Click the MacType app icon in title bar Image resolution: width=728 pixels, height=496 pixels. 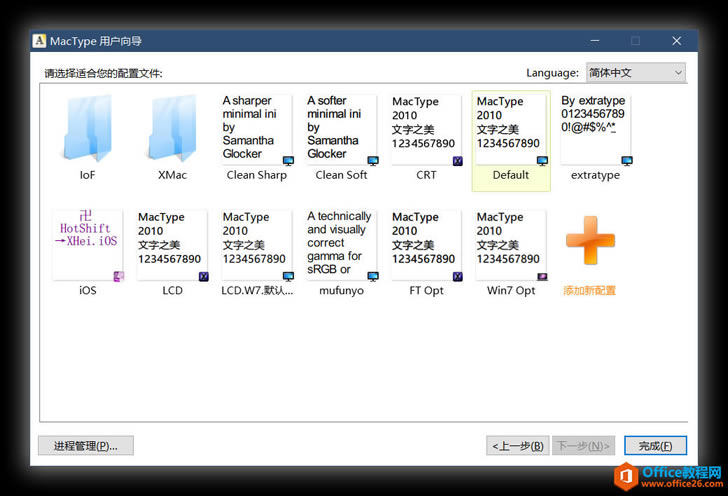(x=39, y=41)
